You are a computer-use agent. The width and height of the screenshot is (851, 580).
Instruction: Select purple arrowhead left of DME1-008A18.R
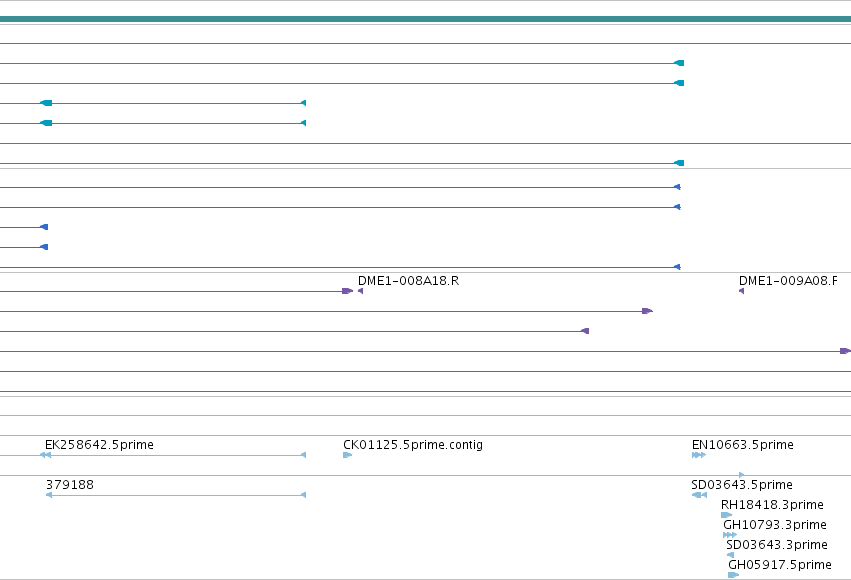360,291
